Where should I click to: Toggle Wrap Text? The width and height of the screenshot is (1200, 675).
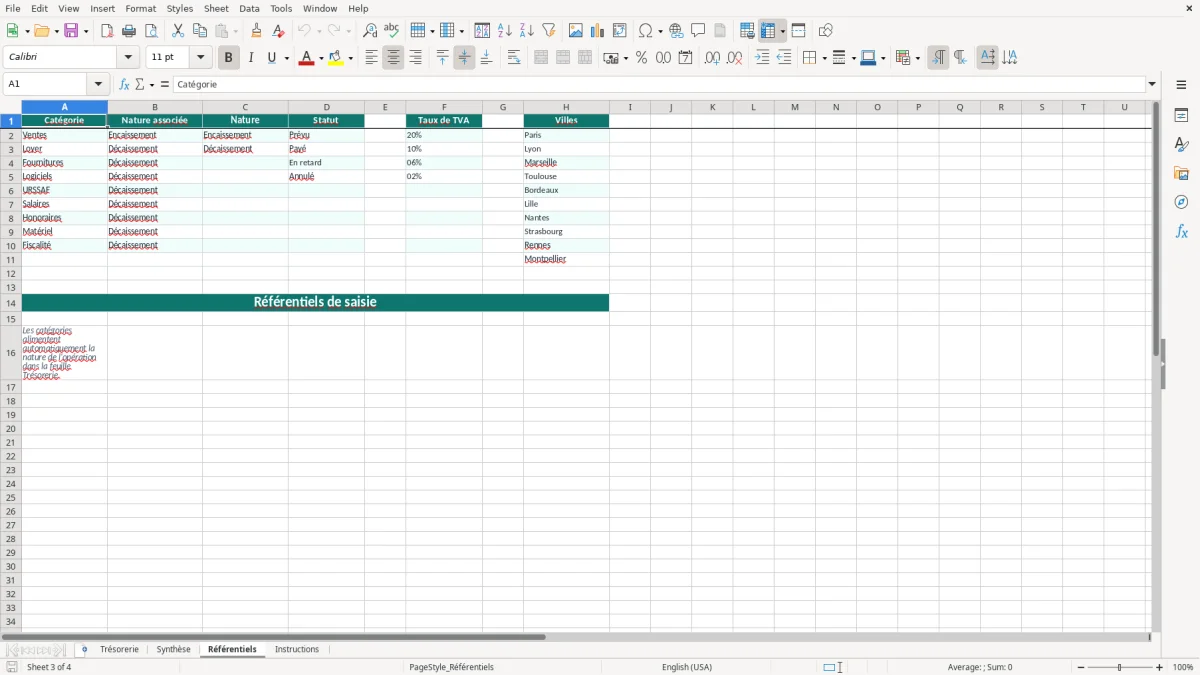point(514,58)
